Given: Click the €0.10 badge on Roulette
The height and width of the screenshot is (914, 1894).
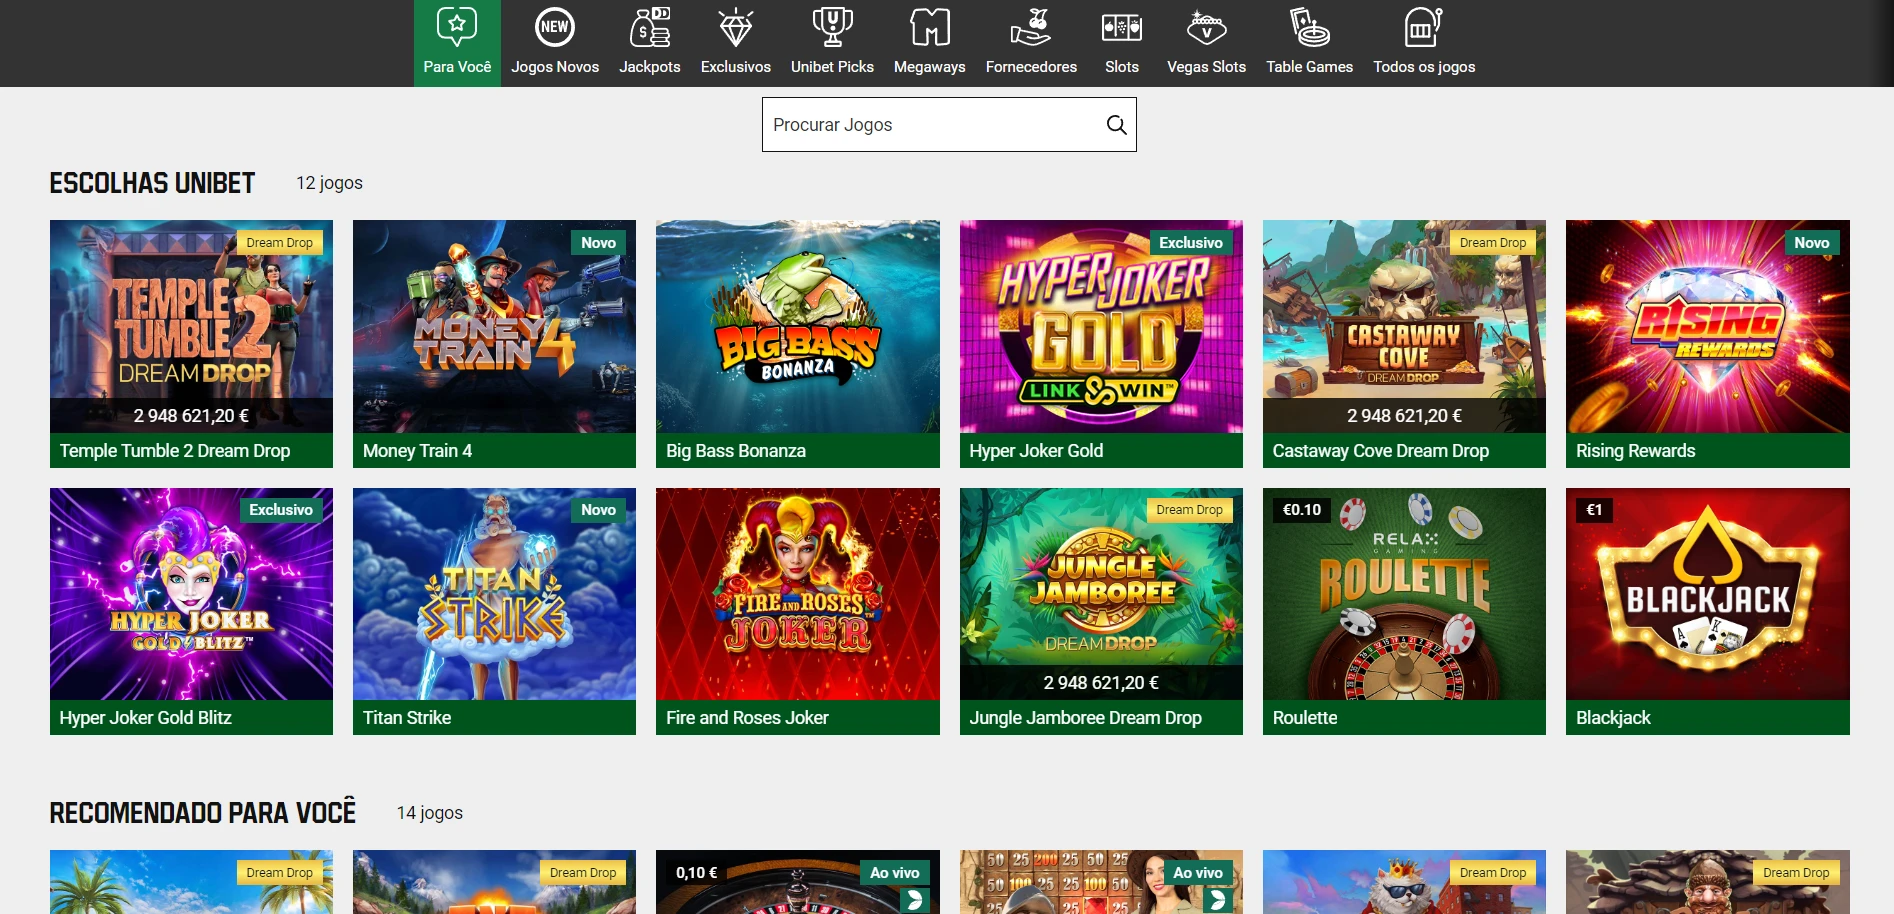Looking at the screenshot, I should [1302, 510].
